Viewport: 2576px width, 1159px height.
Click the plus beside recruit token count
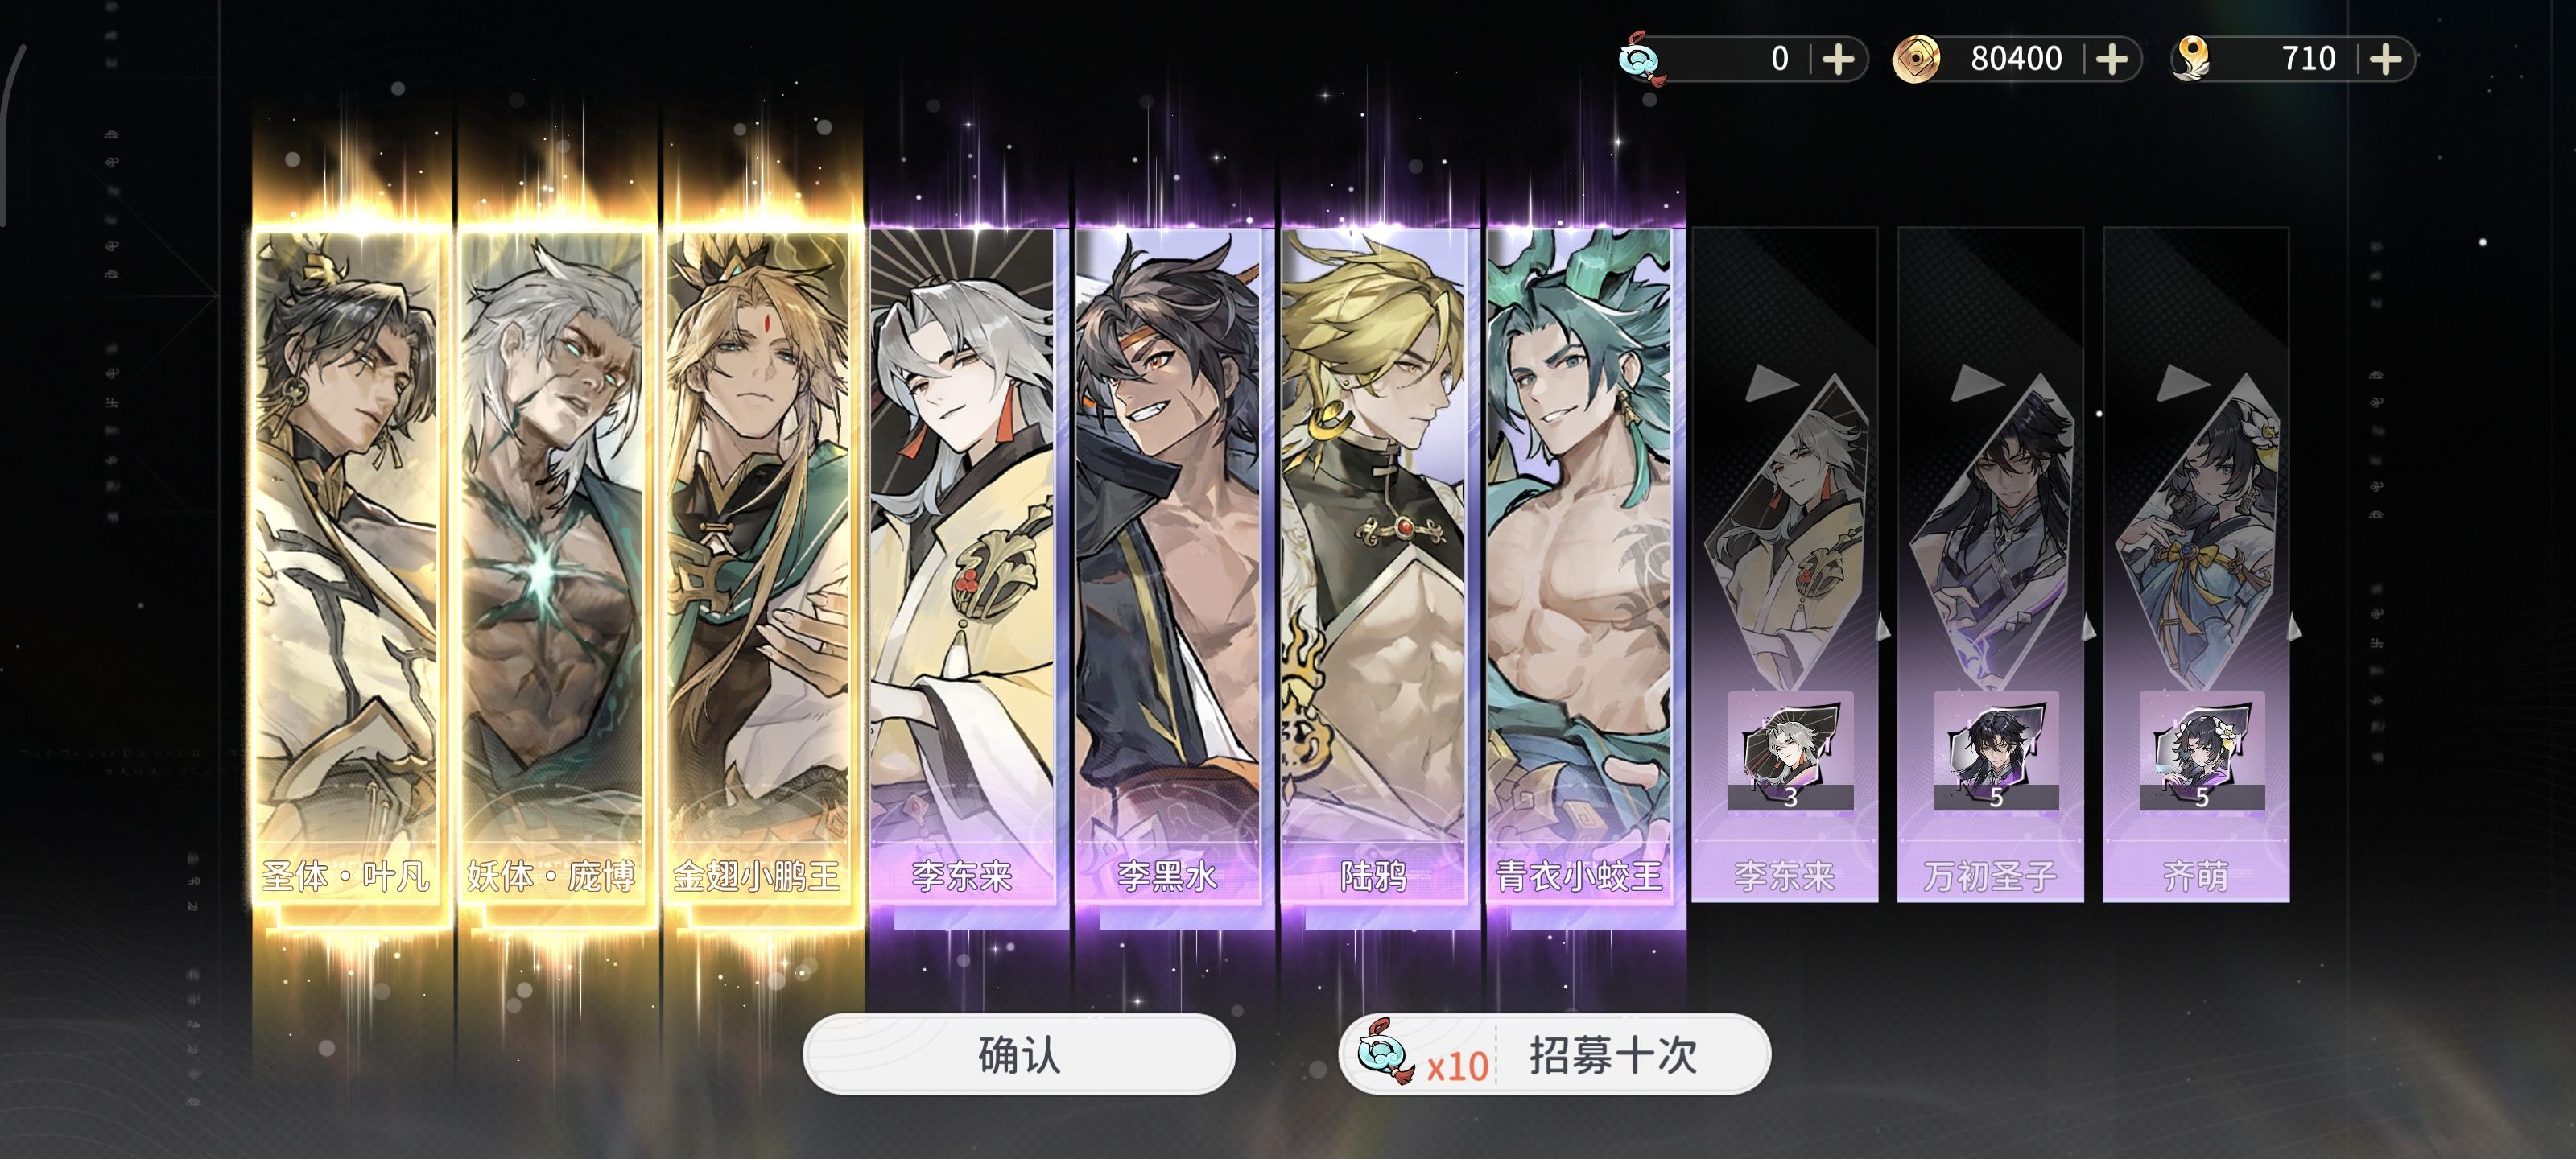click(1837, 59)
